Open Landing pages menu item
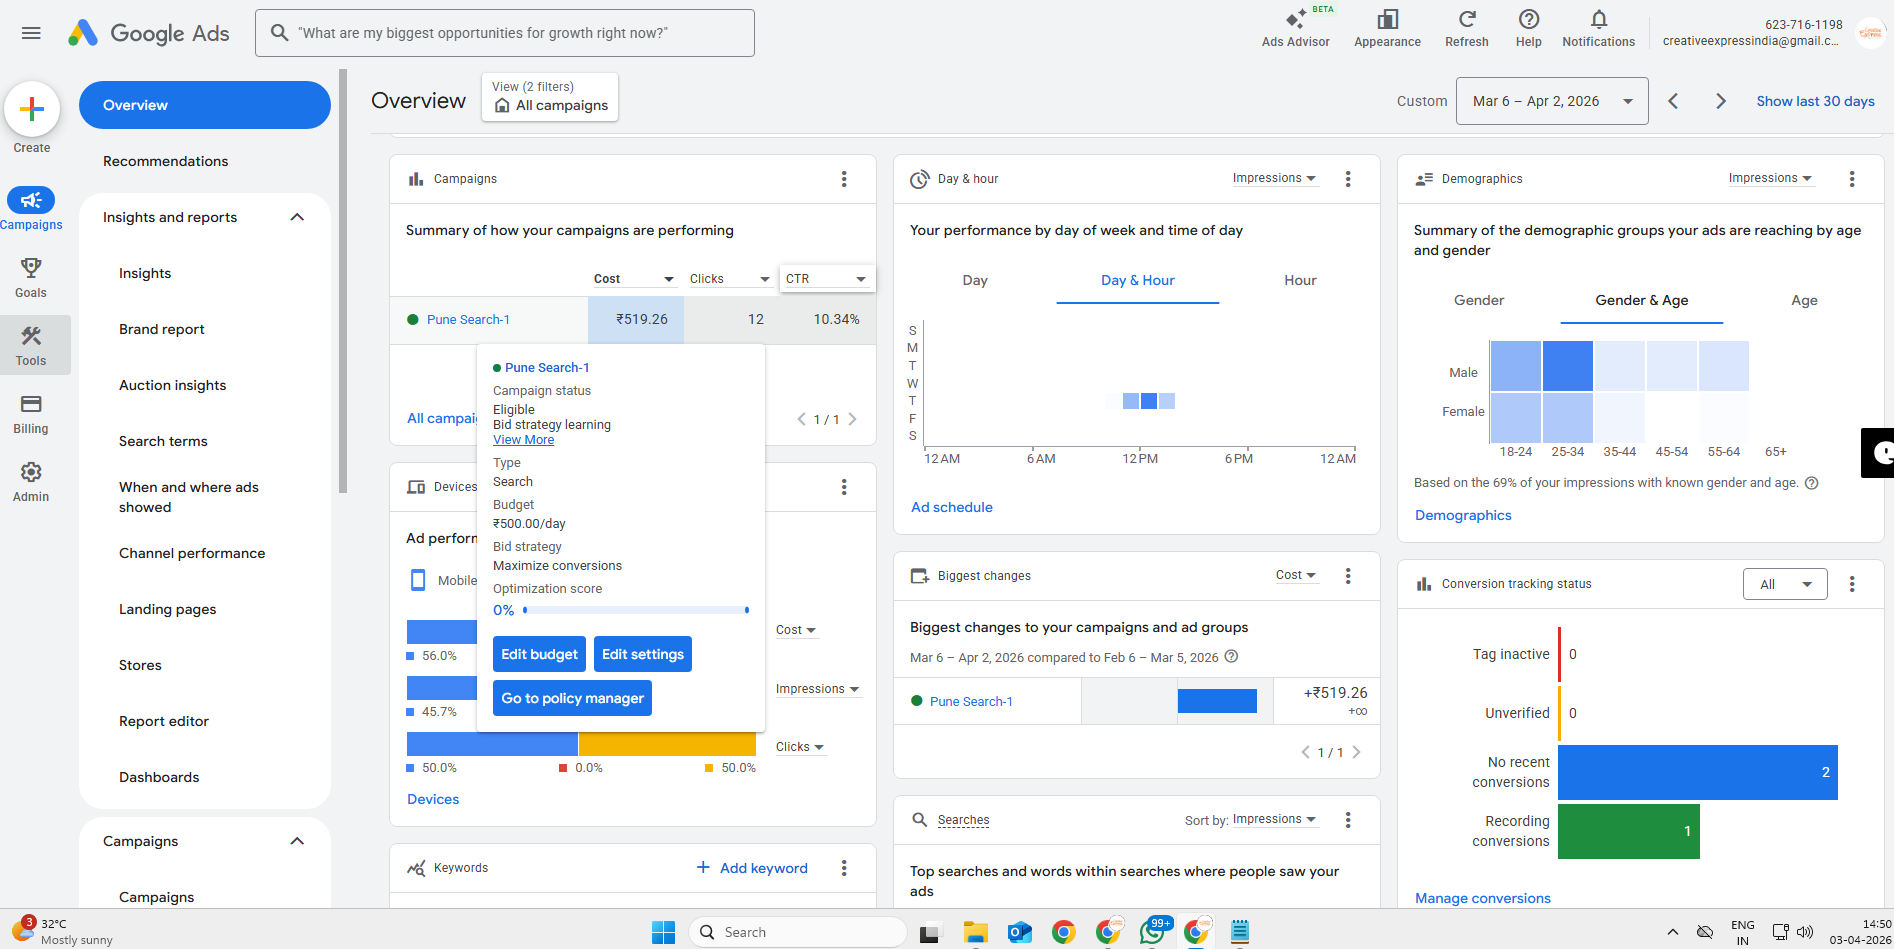Viewport: 1894px width, 949px height. [x=168, y=609]
